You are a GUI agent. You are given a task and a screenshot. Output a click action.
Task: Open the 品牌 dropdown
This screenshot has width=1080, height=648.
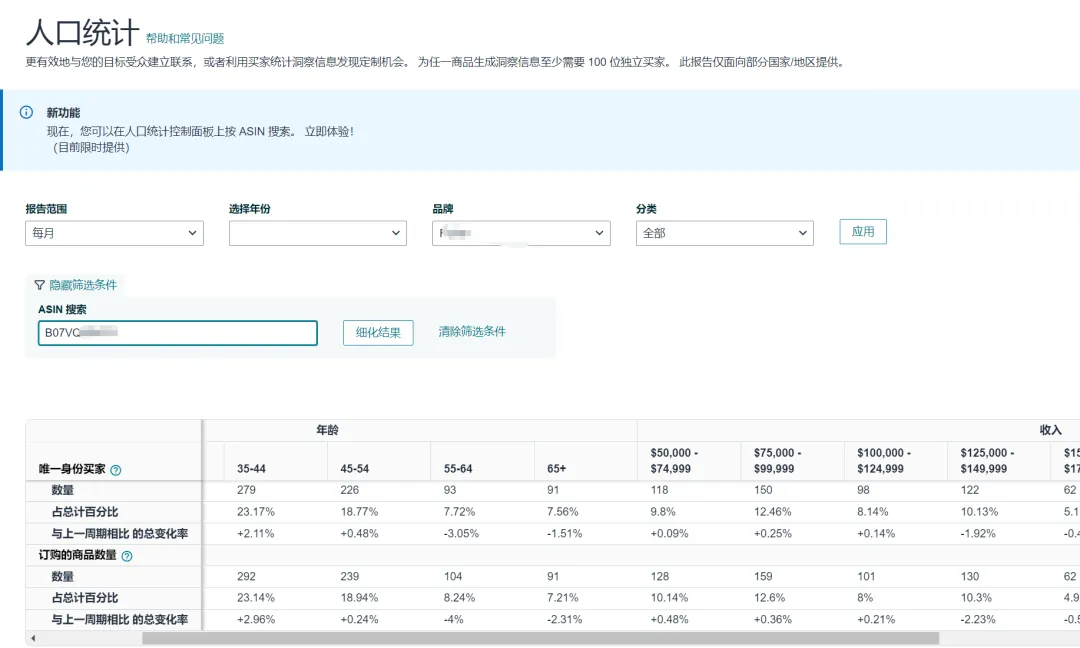pyautogui.click(x=520, y=233)
